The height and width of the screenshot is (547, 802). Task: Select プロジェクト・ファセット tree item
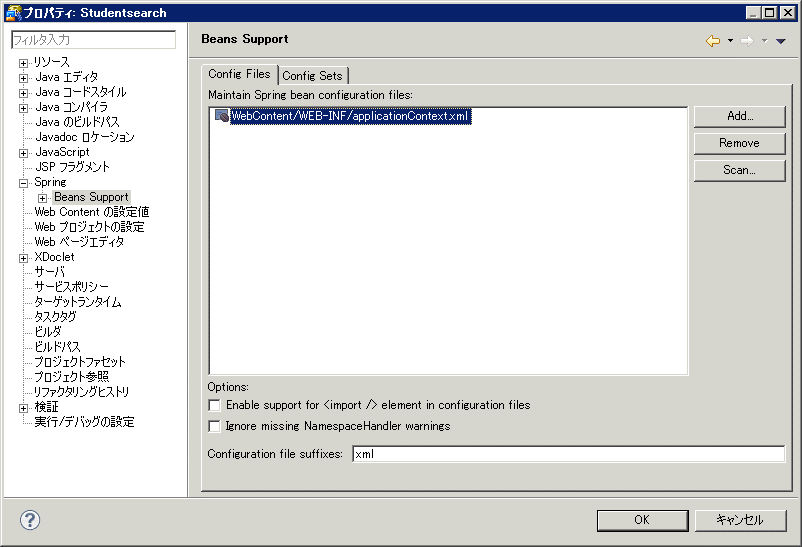(x=80, y=362)
